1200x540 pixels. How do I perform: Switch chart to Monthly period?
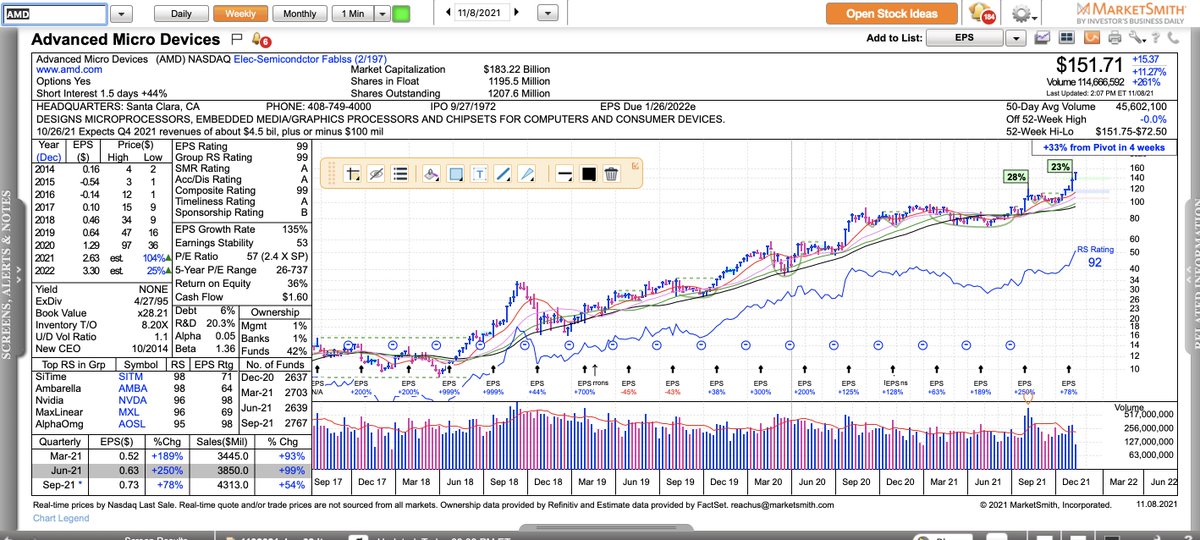(299, 14)
